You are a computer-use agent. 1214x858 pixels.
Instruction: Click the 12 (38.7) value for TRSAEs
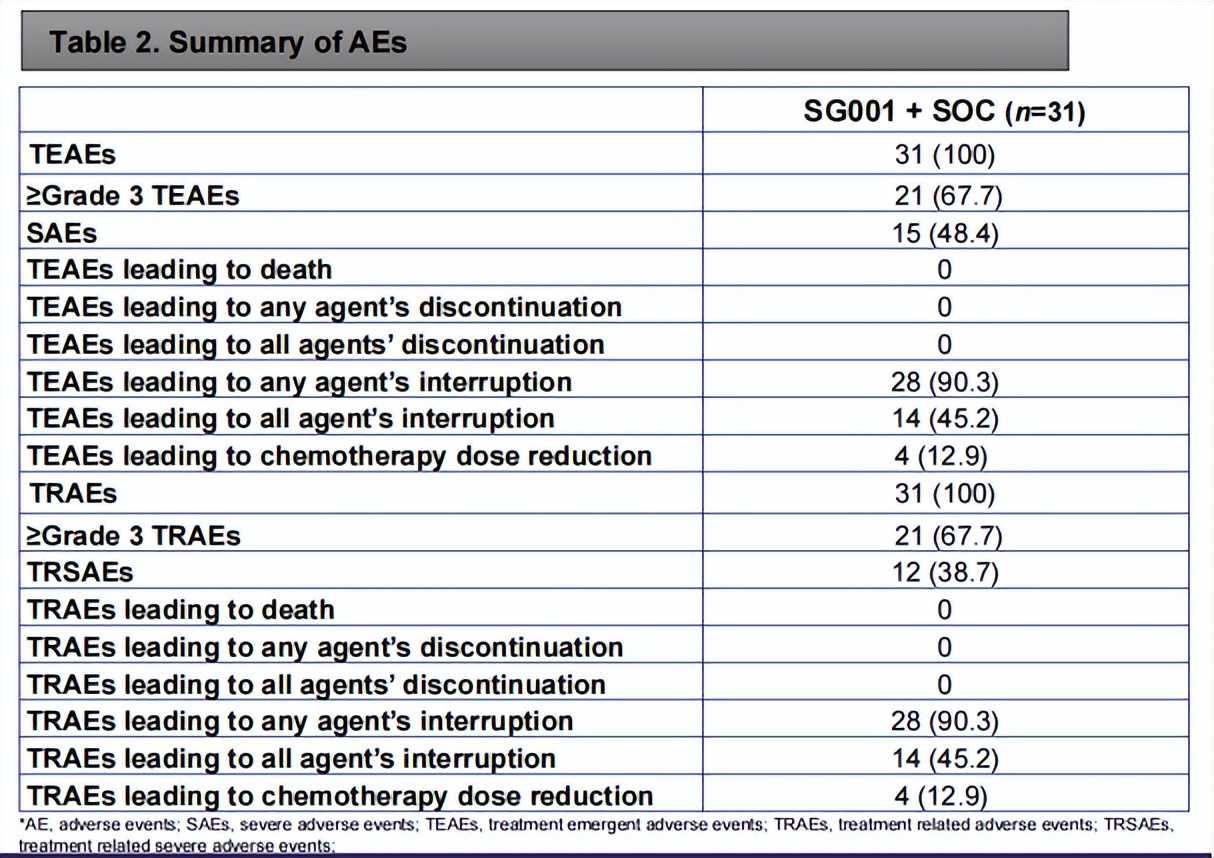944,572
